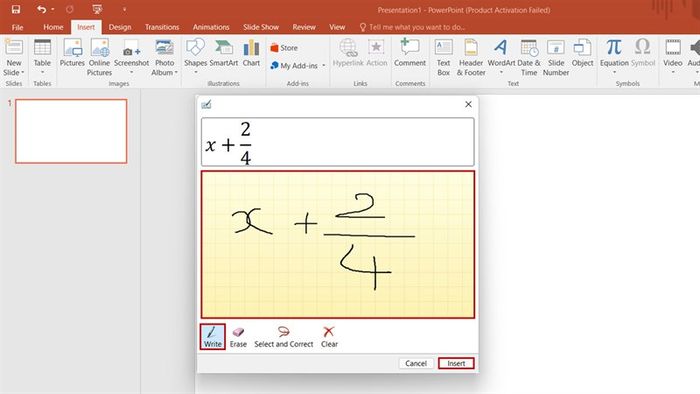Toggle the Write pen tool
This screenshot has width=700, height=394.
[x=212, y=337]
